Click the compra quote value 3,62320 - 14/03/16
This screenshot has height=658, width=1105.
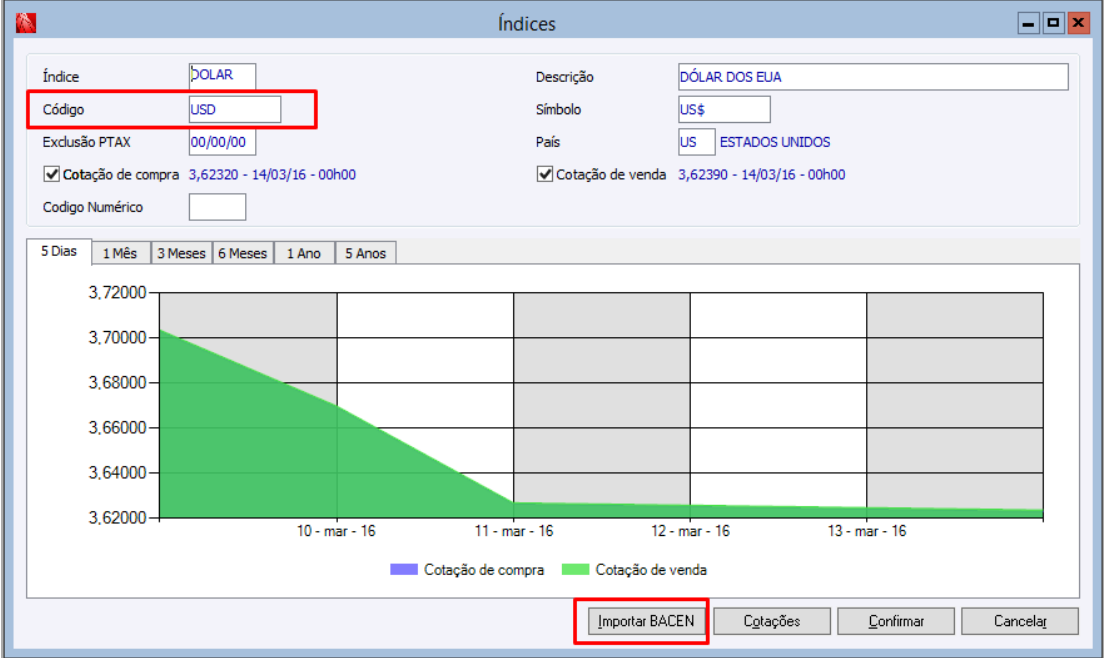coord(272,175)
